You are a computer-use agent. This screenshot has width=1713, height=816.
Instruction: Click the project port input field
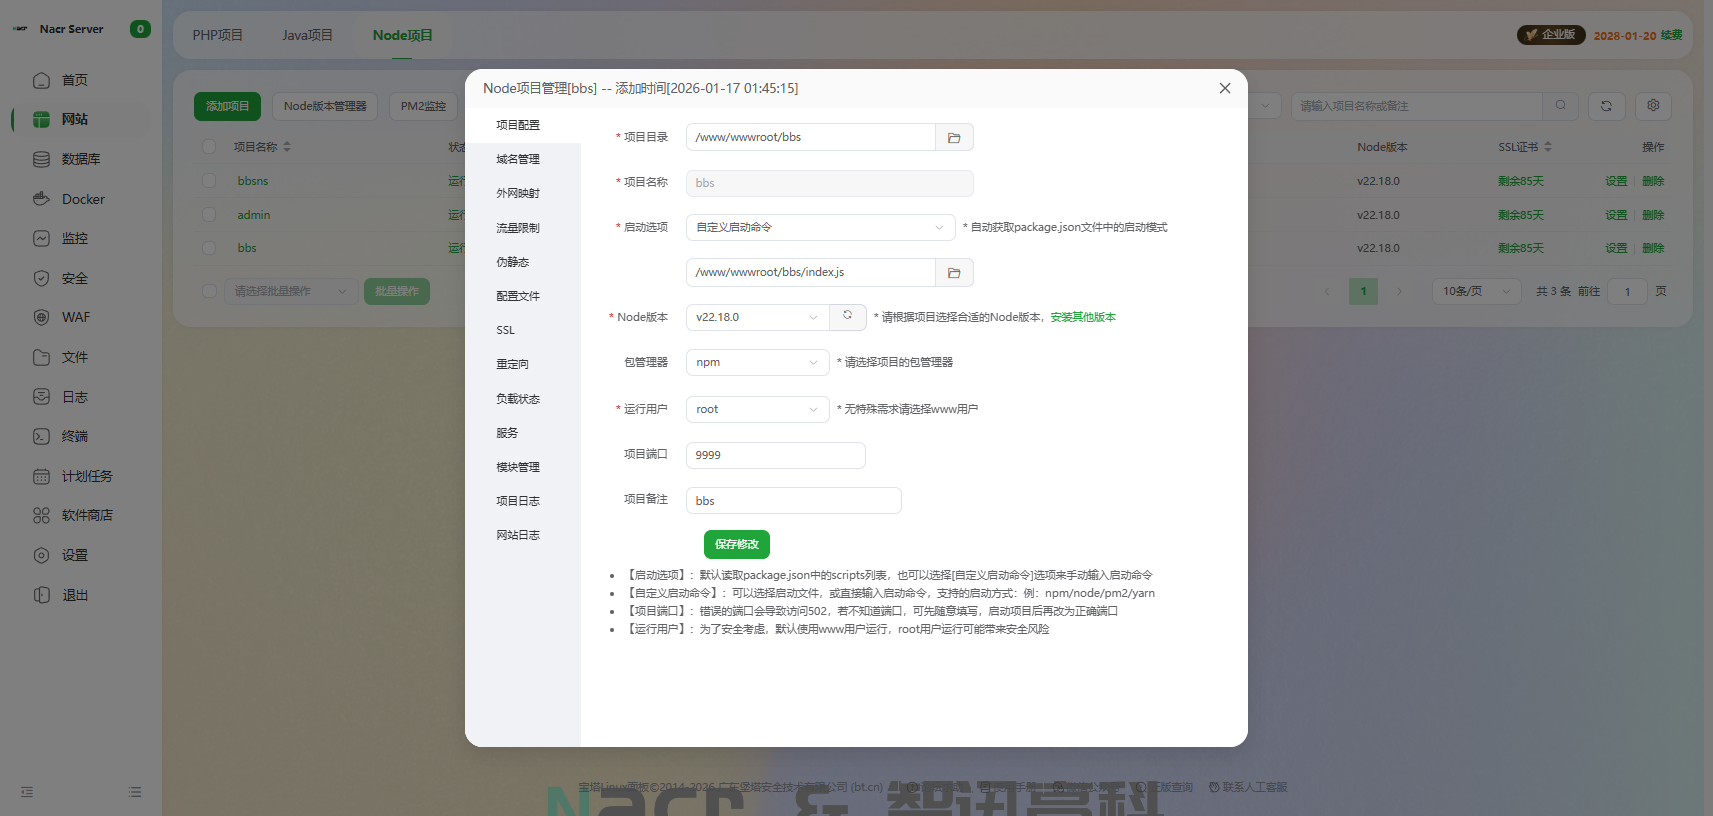click(775, 455)
